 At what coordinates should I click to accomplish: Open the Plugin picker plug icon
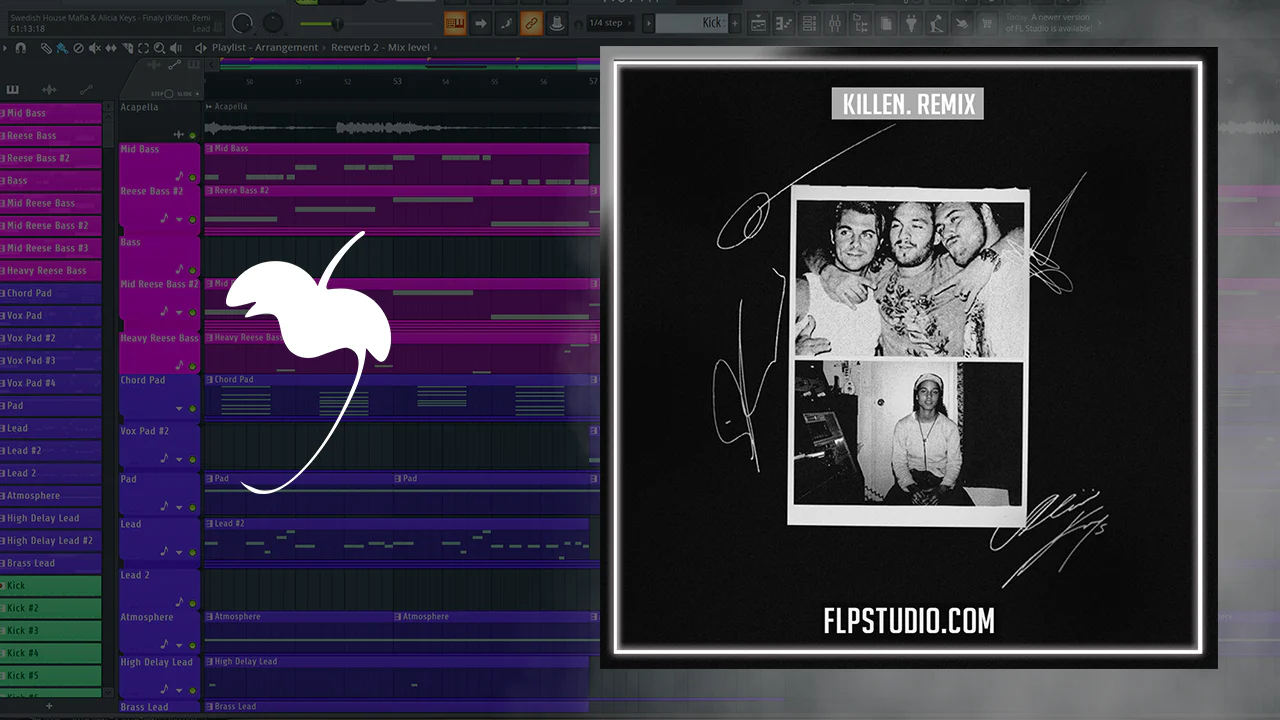[911, 23]
